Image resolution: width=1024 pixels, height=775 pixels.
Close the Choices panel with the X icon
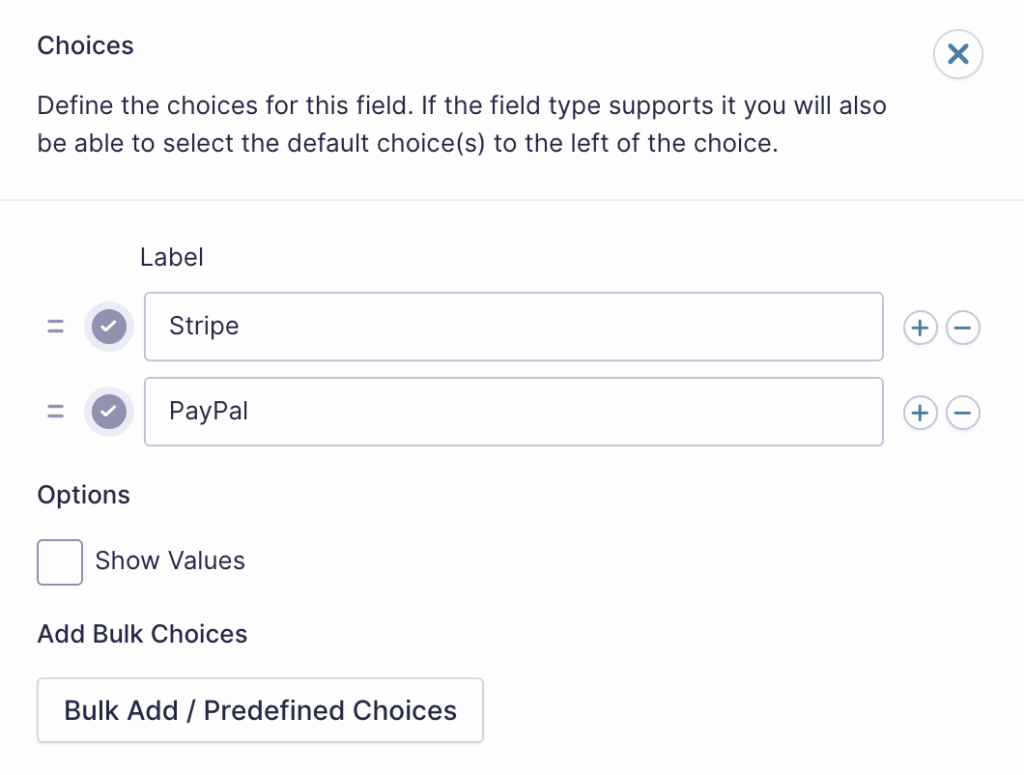(957, 54)
